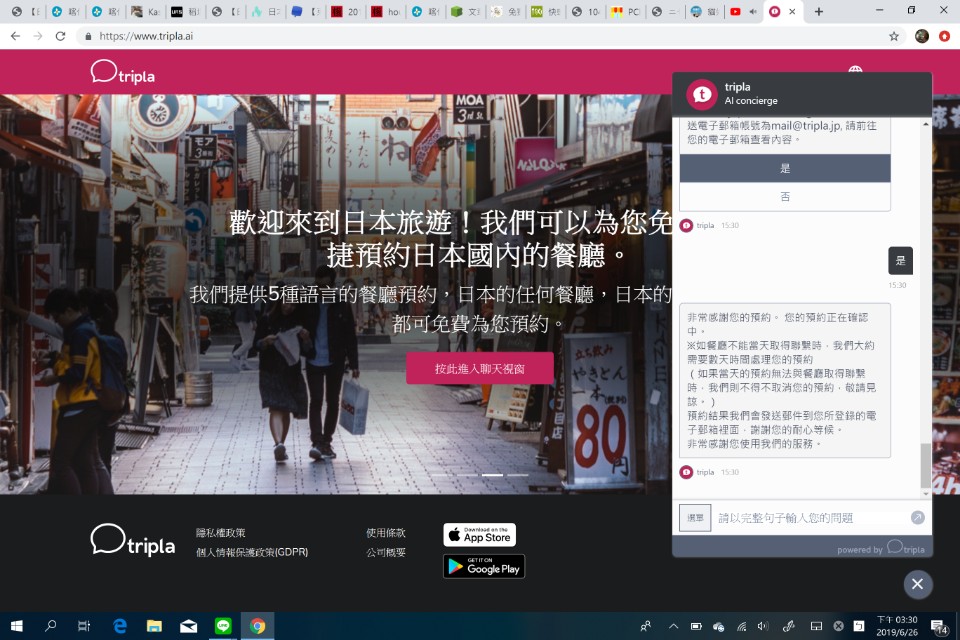The image size is (960, 640).
Task: Select the highlighted third carousel slide indicator
Action: point(492,475)
